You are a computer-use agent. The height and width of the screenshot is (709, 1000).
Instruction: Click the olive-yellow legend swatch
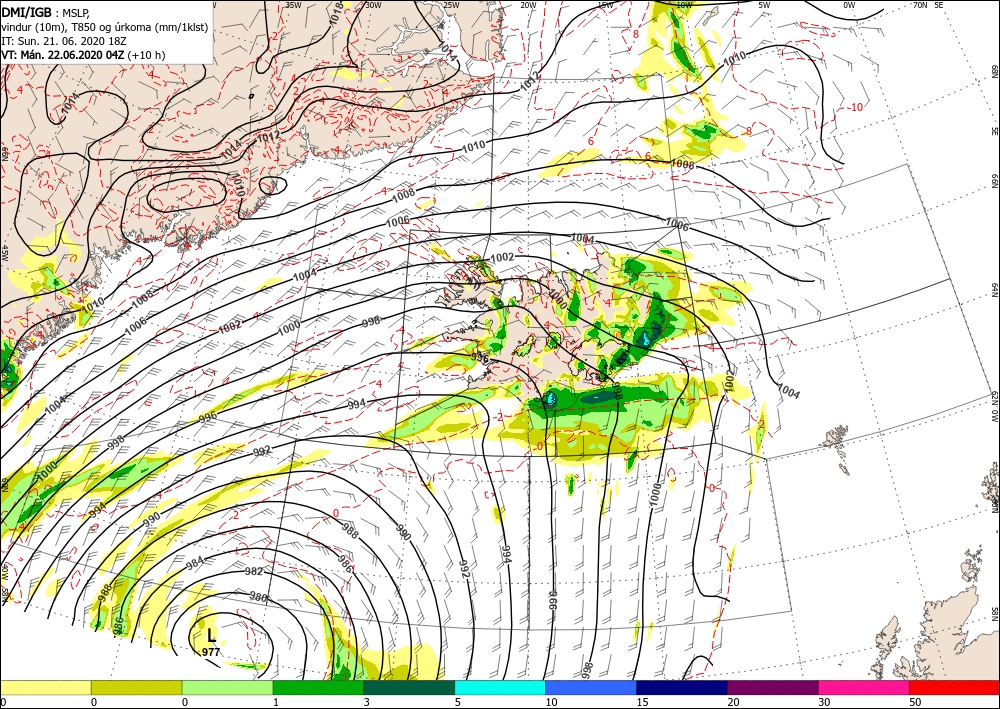[136, 688]
